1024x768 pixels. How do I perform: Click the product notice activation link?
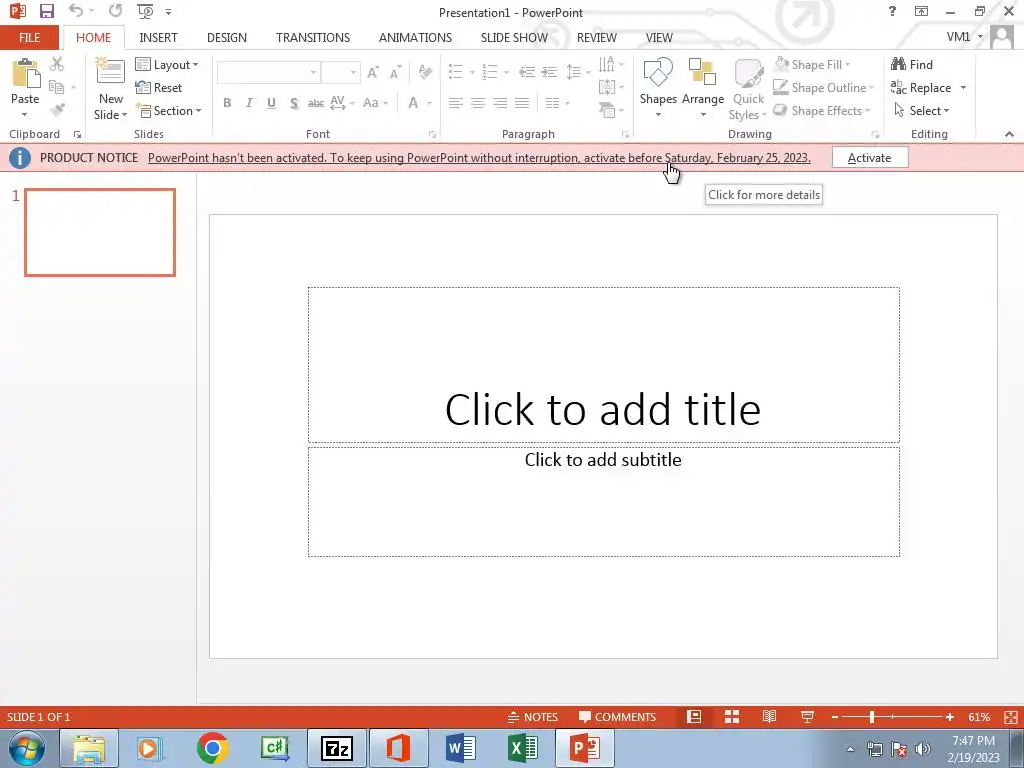[479, 158]
